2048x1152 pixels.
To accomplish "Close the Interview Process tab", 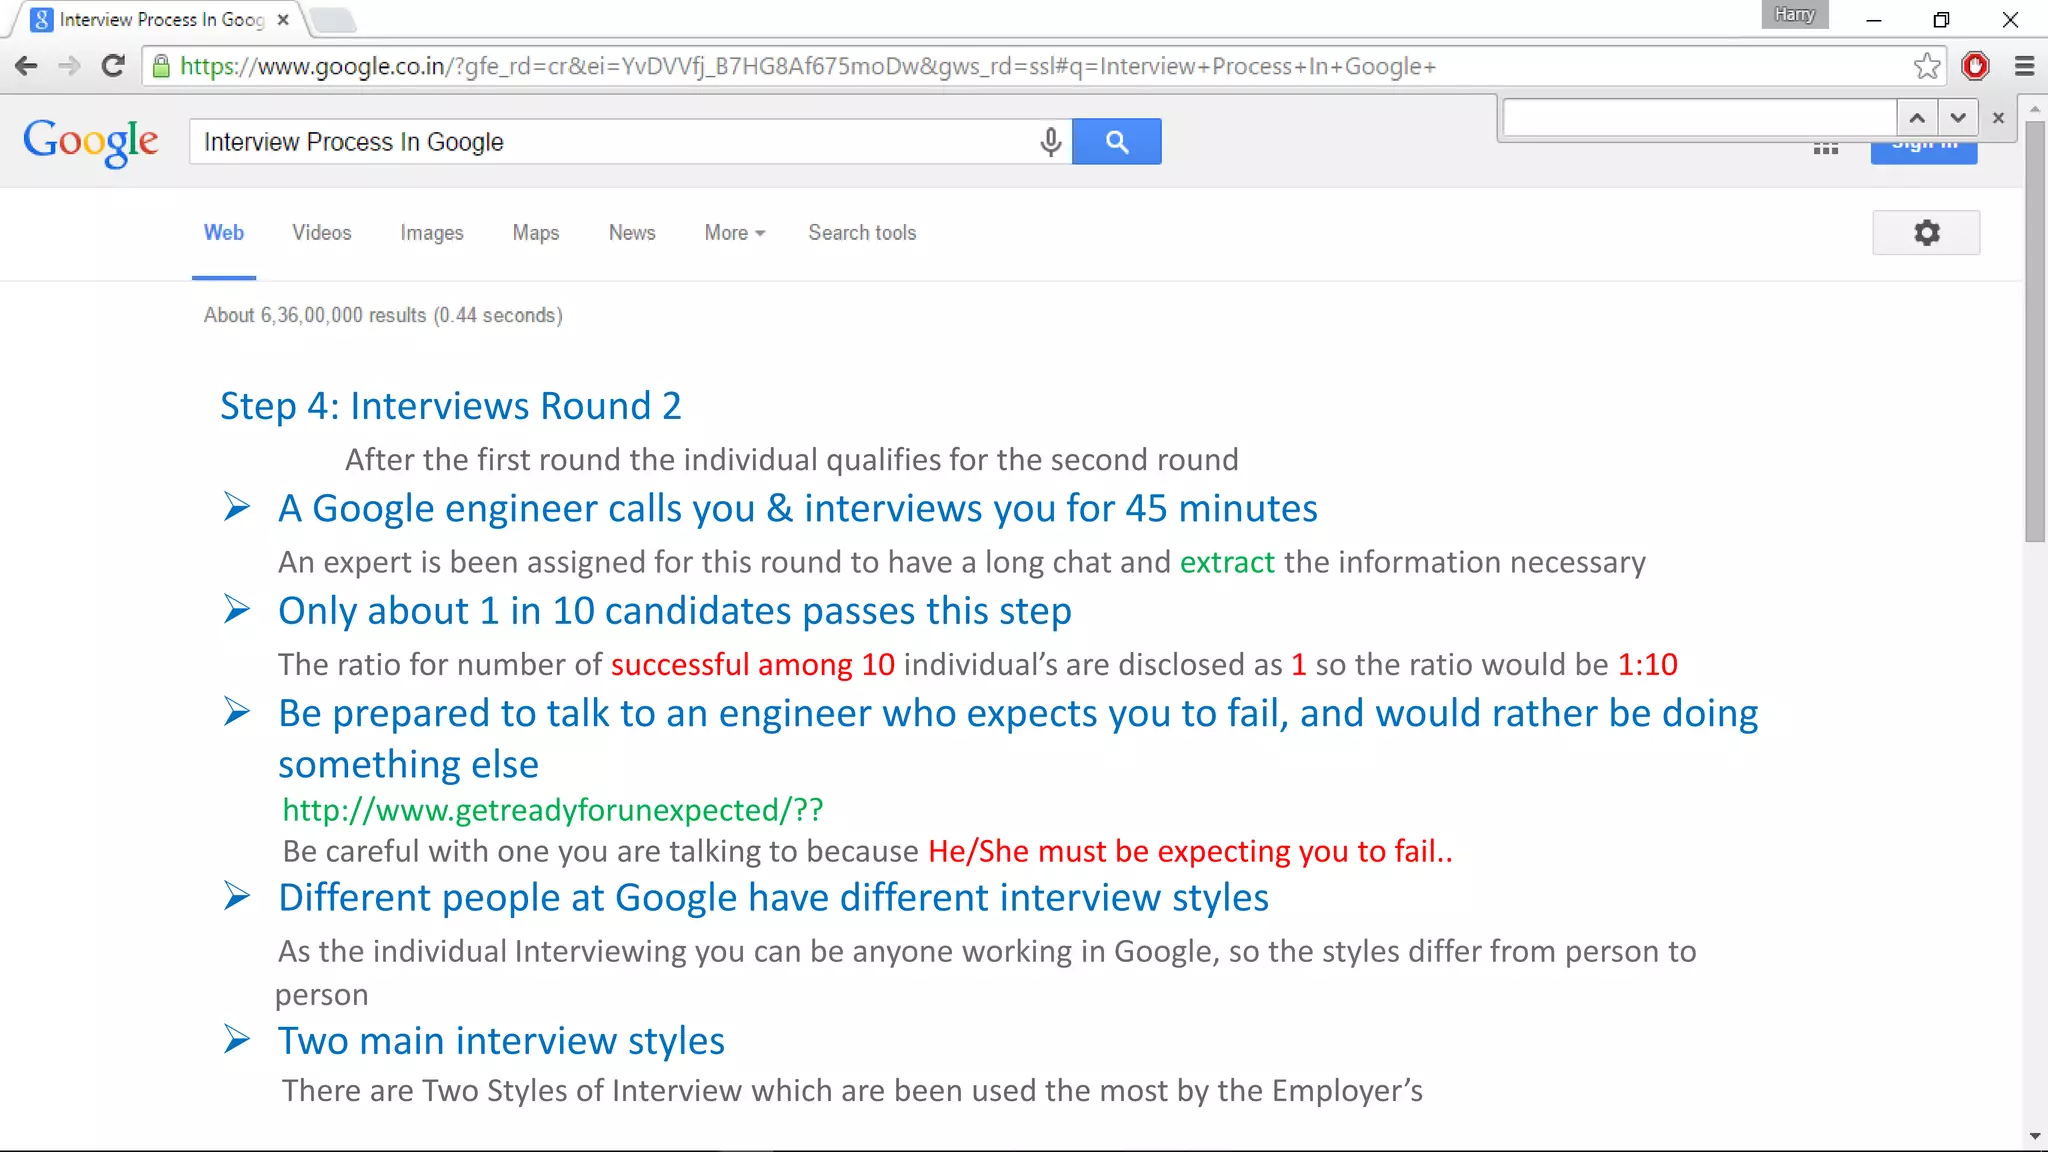I will tap(283, 19).
